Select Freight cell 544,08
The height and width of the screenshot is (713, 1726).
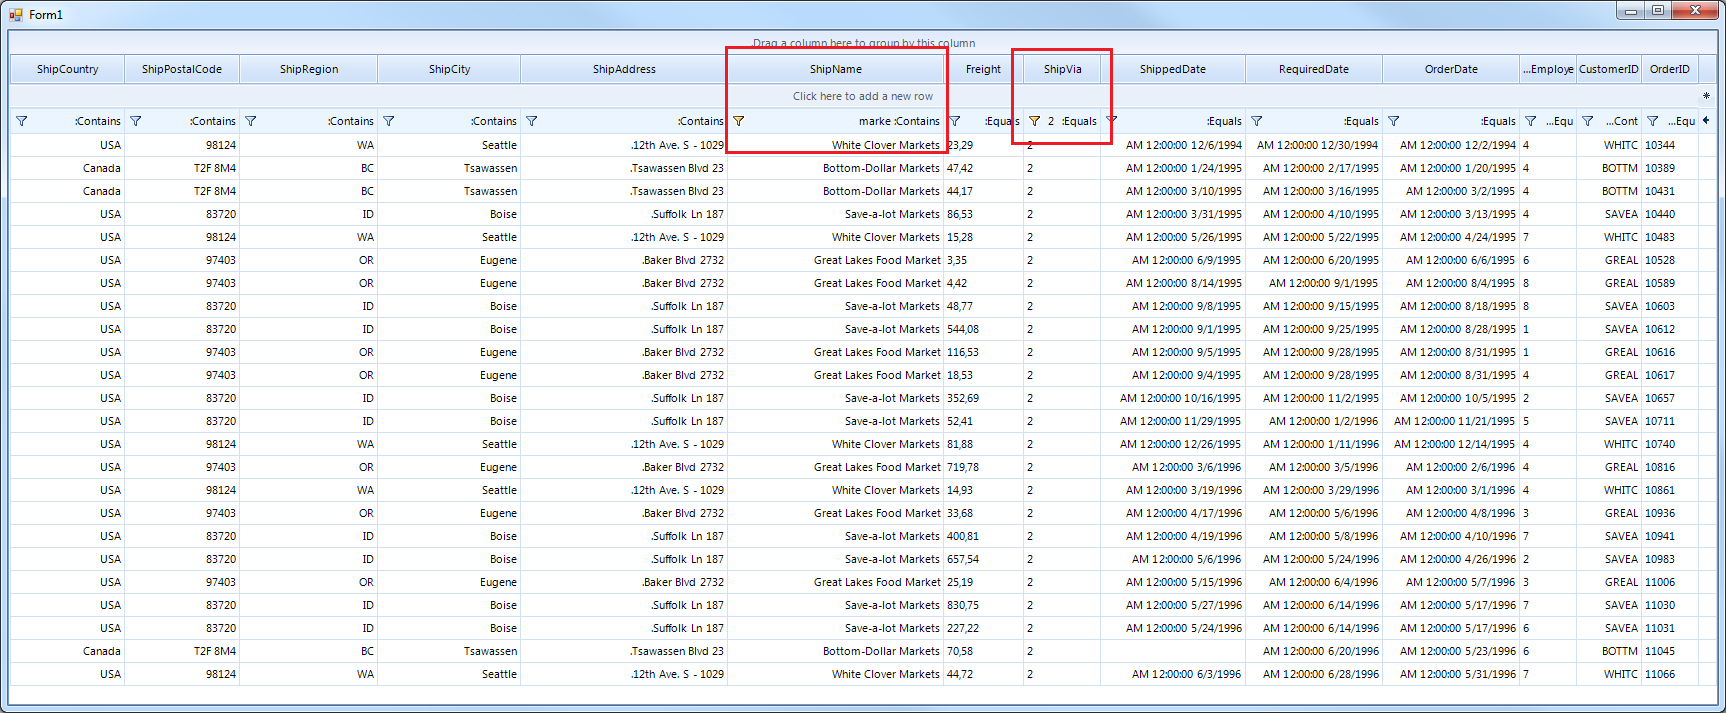point(984,329)
